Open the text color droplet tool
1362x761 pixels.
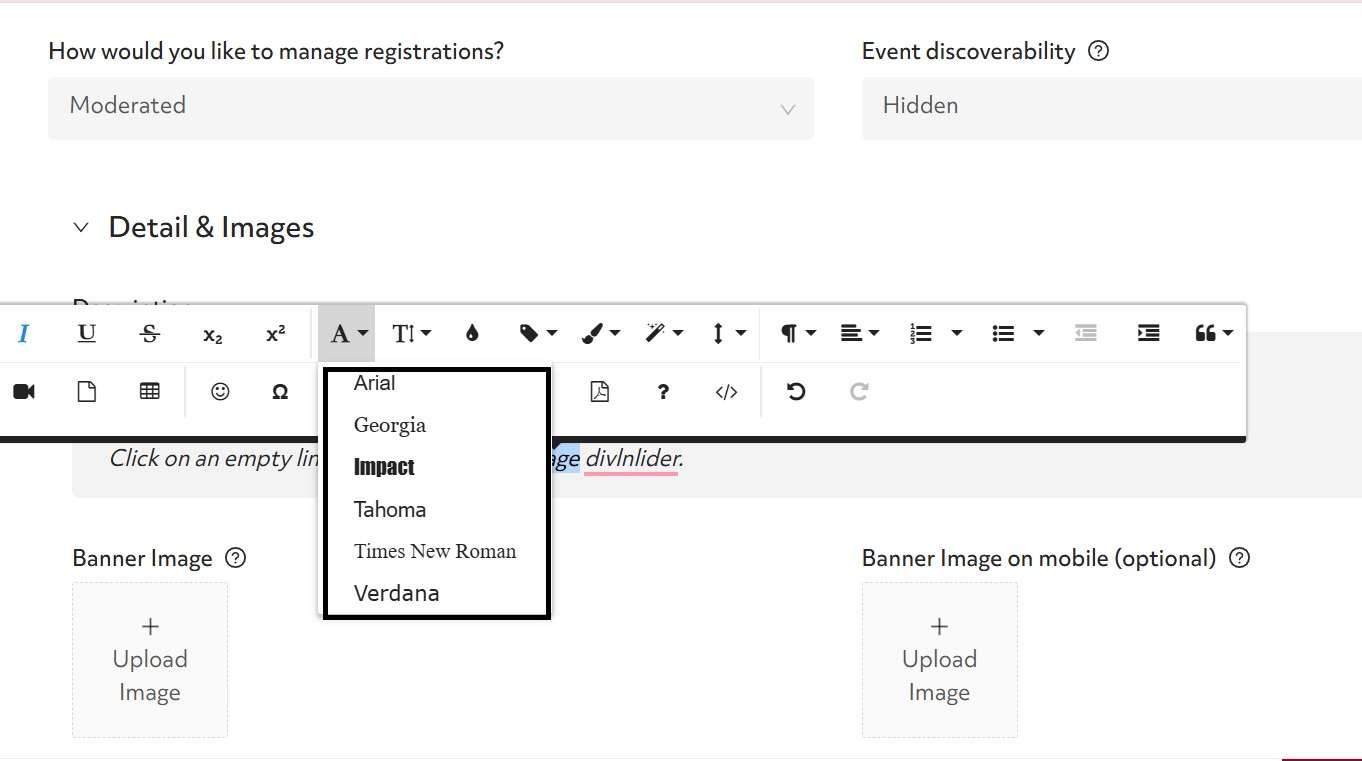(x=472, y=333)
